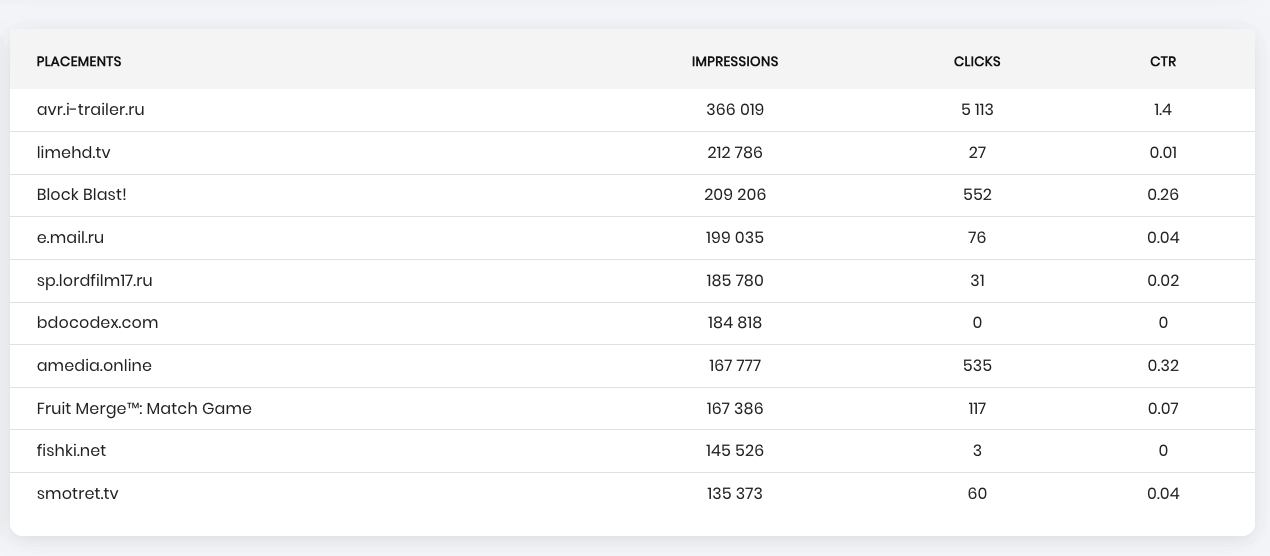Screen dimensions: 1270x556
Task: Select the fishki.net placement
Action: click(72, 451)
